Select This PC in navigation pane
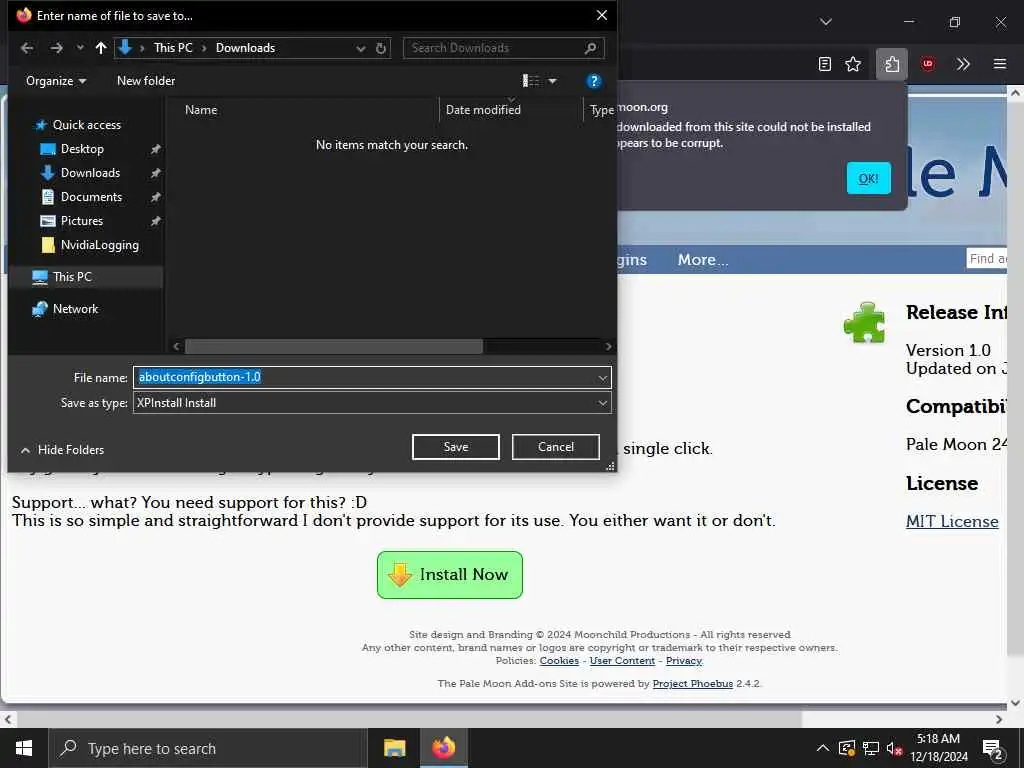1024x768 pixels. [72, 277]
